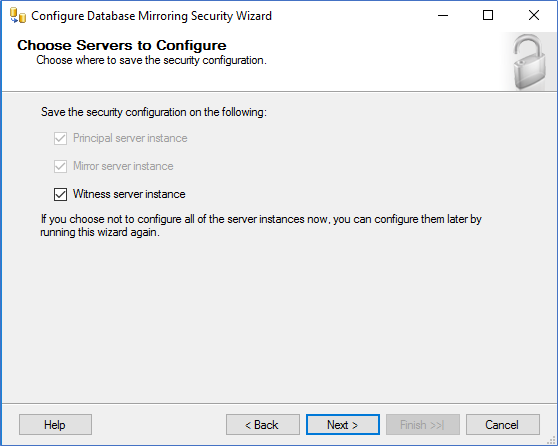Click the 'Save the security configuration' instruction text

[154, 112]
